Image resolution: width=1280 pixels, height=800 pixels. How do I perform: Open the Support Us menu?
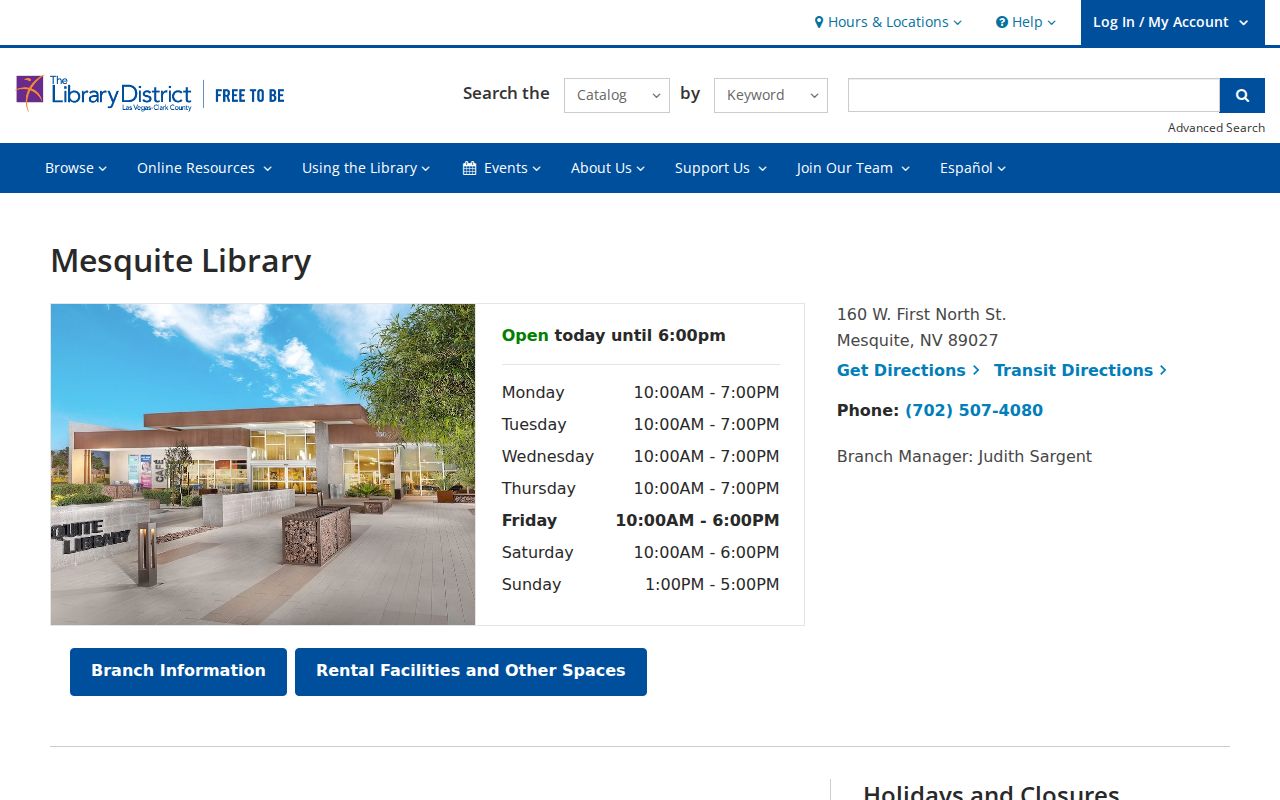721,168
